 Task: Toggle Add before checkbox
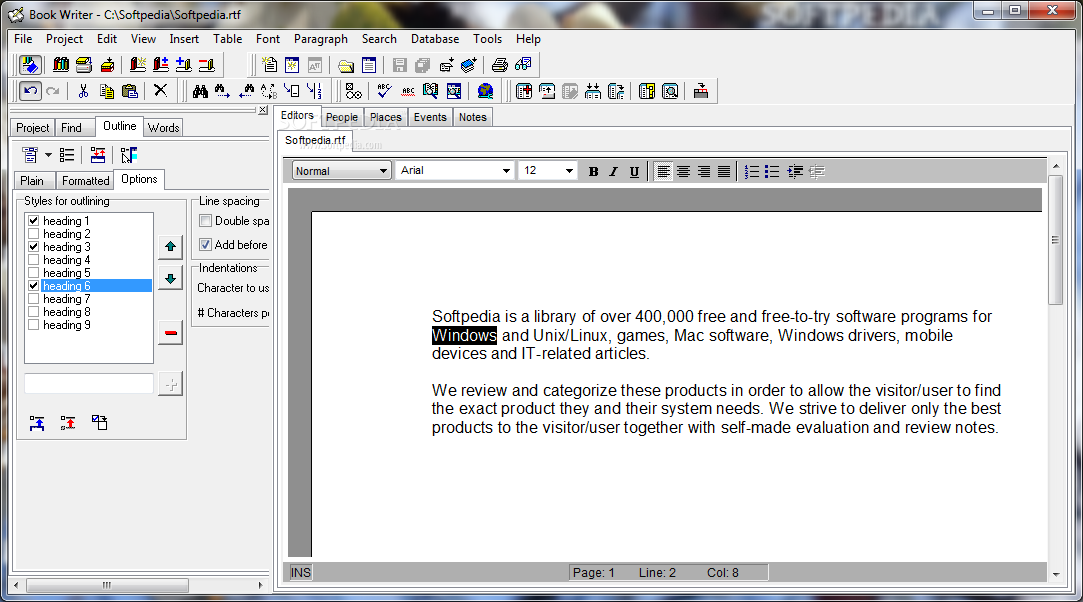pyautogui.click(x=205, y=244)
